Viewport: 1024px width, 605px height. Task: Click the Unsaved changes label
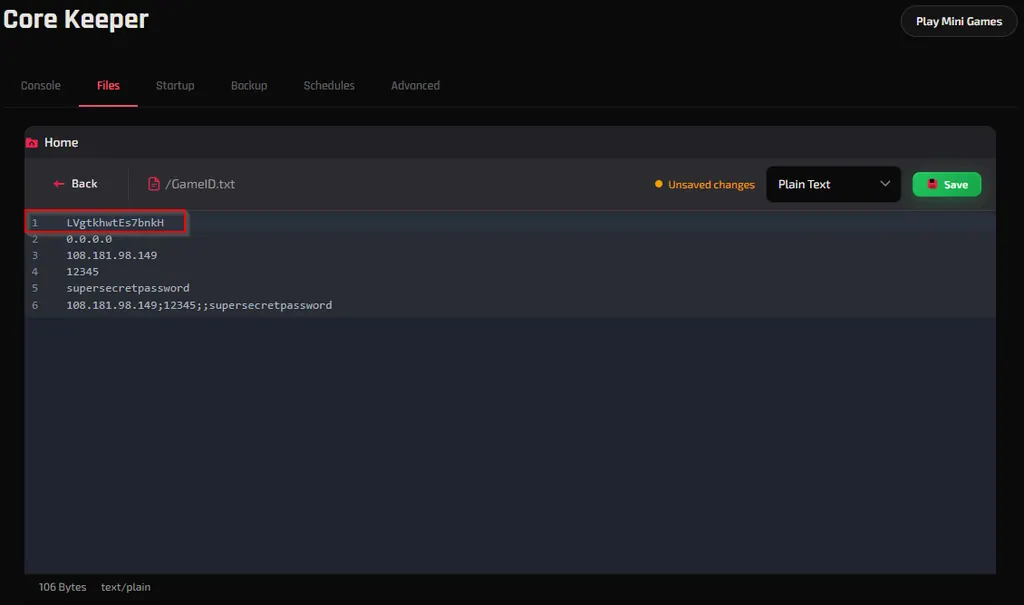[x=711, y=185]
